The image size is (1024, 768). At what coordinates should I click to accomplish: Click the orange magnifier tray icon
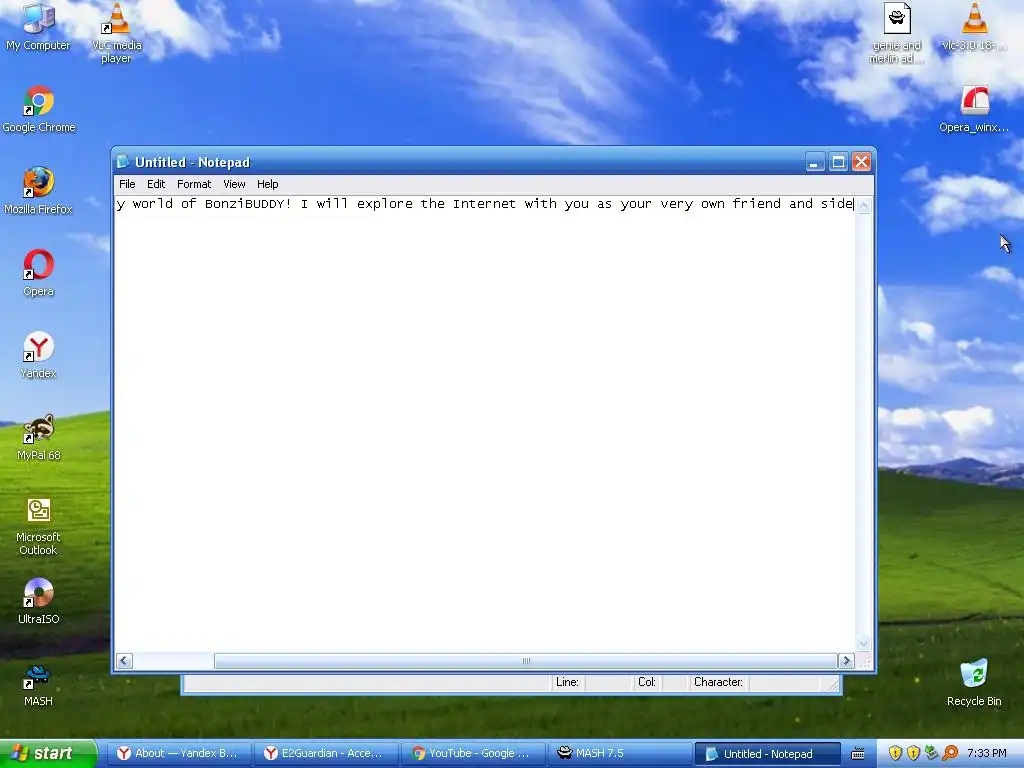click(x=950, y=753)
